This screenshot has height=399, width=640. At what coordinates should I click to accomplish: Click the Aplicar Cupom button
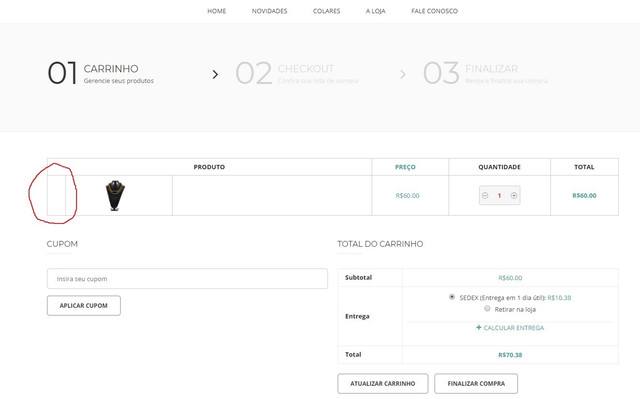click(84, 306)
